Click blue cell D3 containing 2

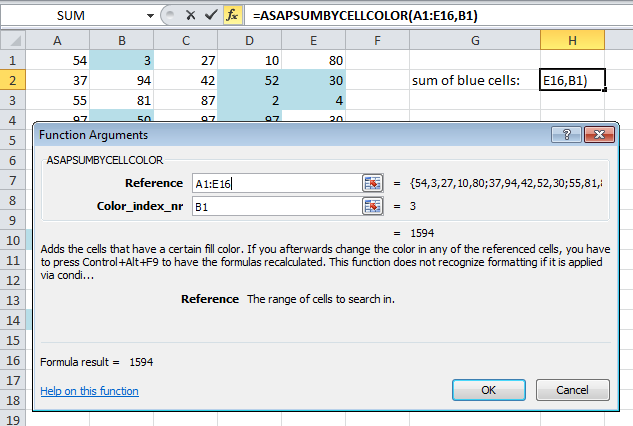(249, 100)
